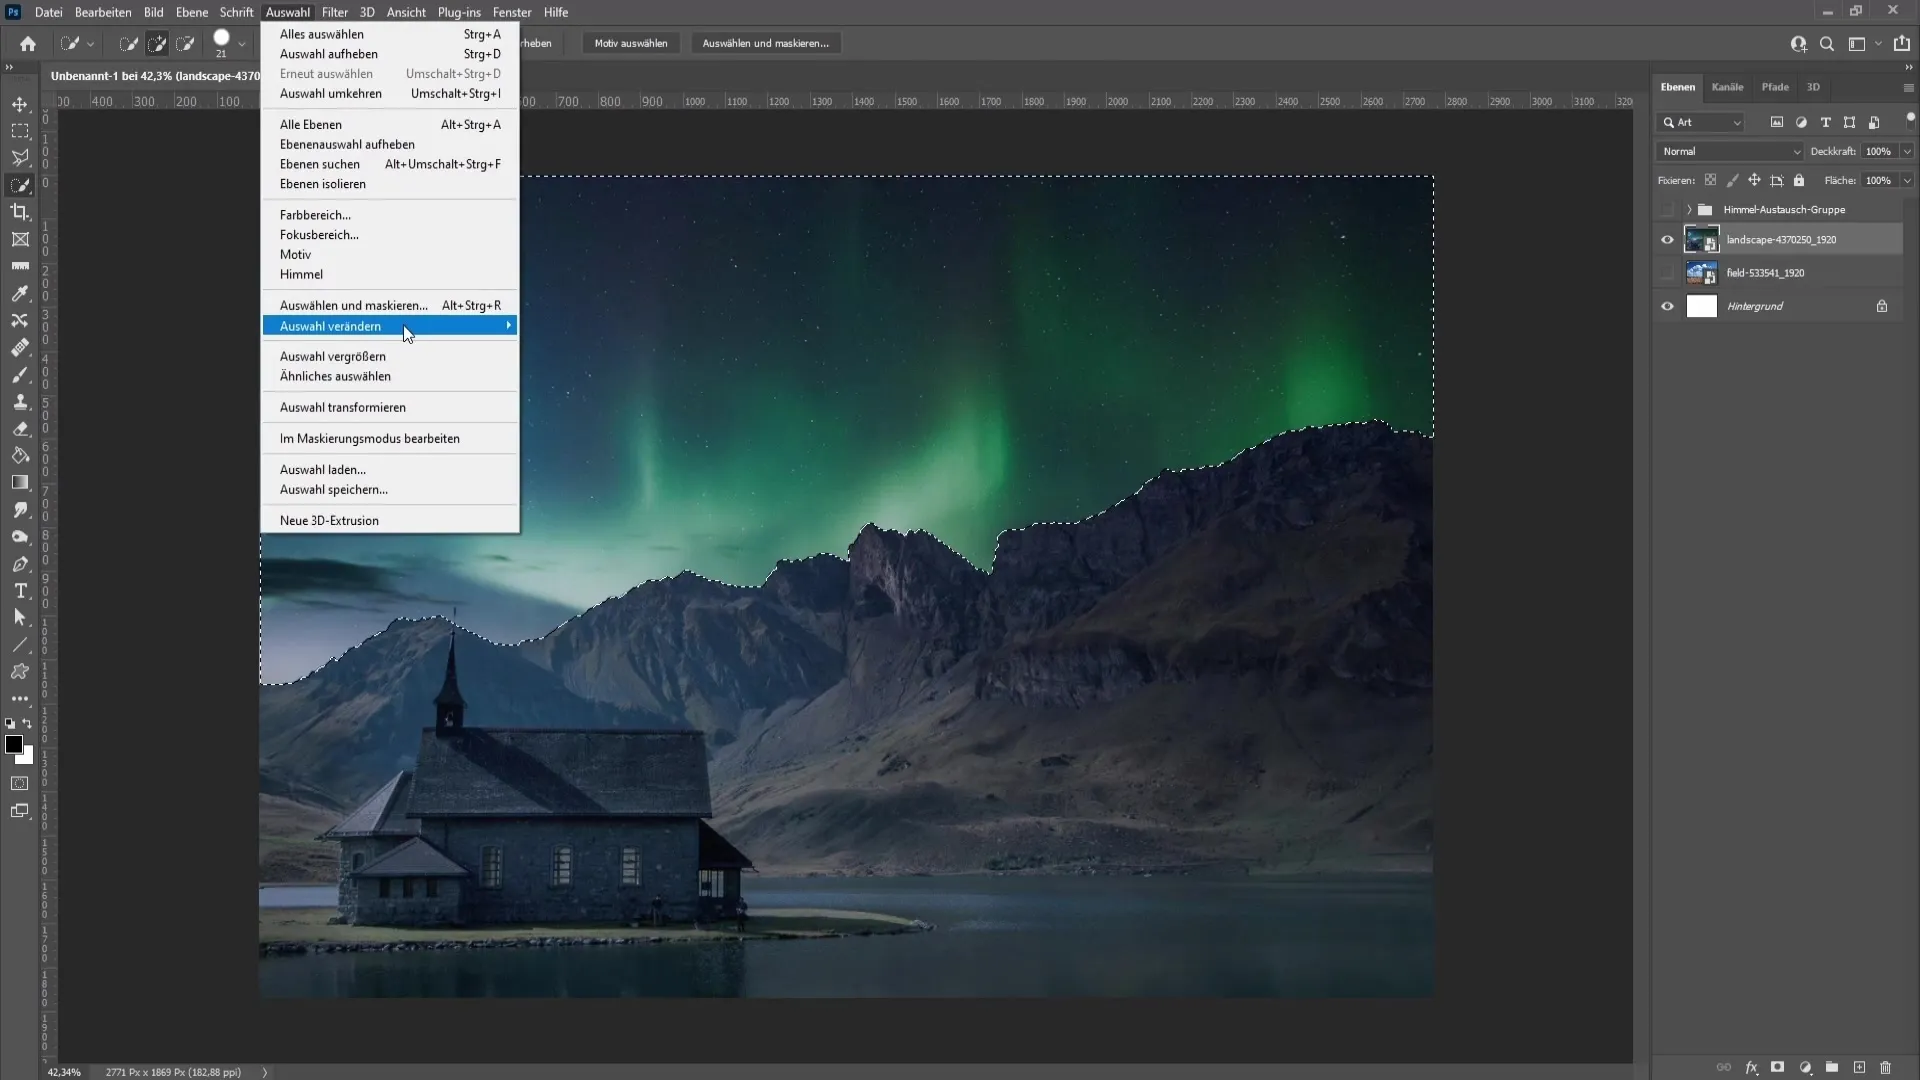Expand the Auswahl verändern submenu
The width and height of the screenshot is (1920, 1080).
coord(390,326)
